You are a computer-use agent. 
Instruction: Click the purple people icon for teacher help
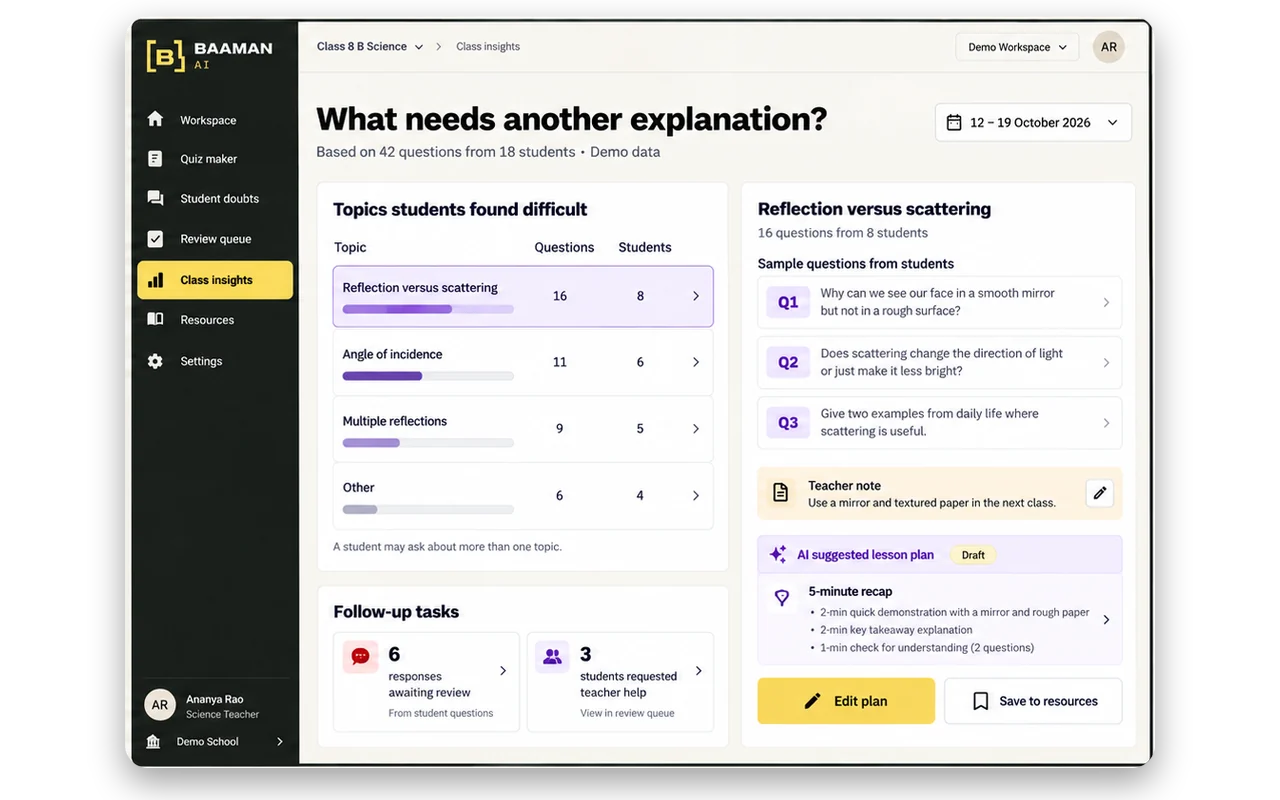[x=552, y=657]
